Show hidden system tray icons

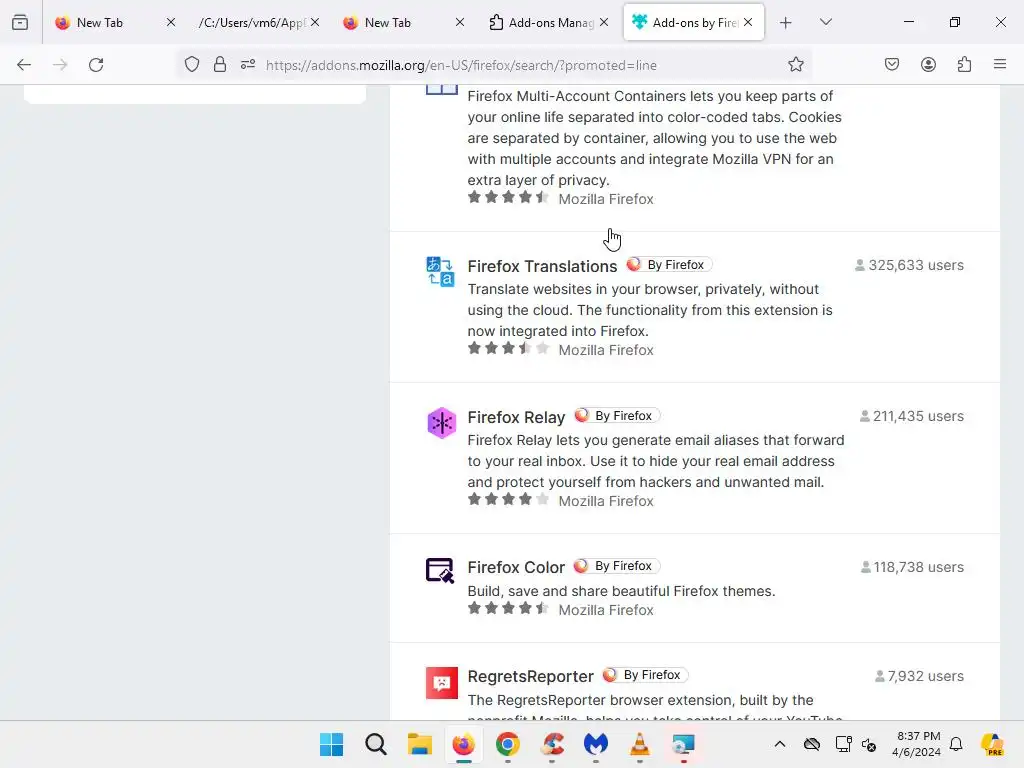pos(780,744)
